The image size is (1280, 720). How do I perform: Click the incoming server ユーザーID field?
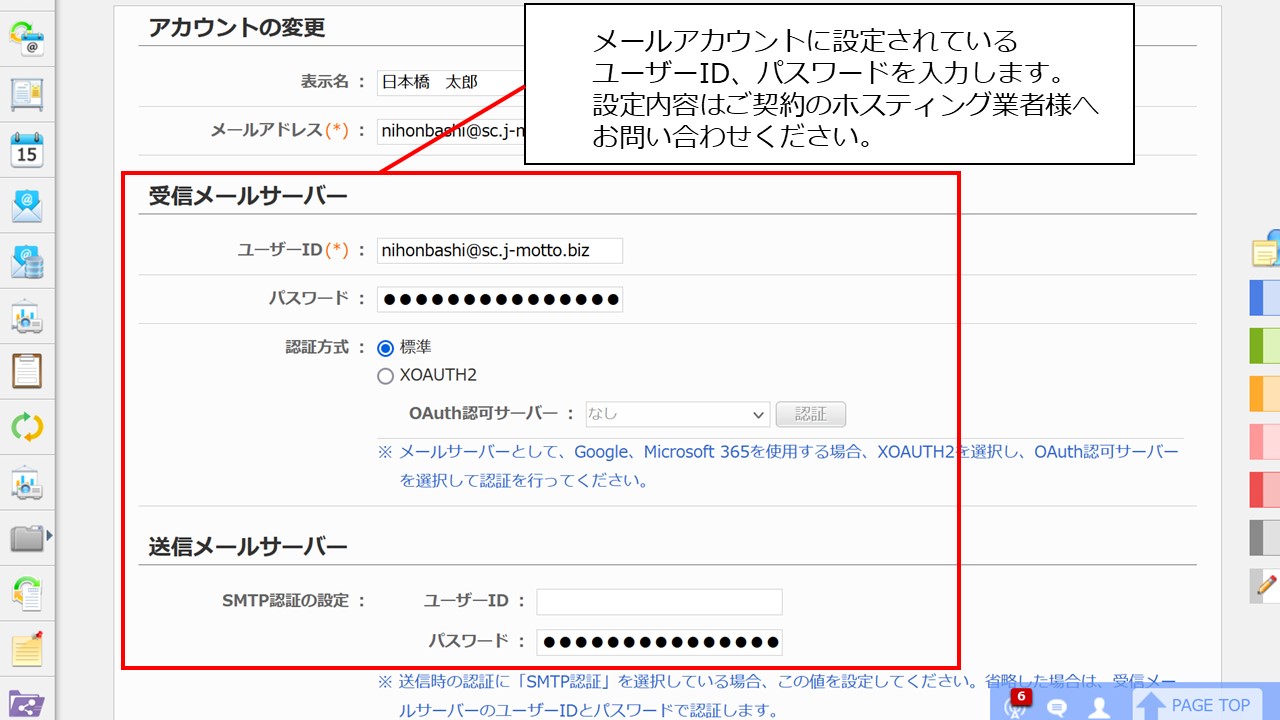coord(500,250)
